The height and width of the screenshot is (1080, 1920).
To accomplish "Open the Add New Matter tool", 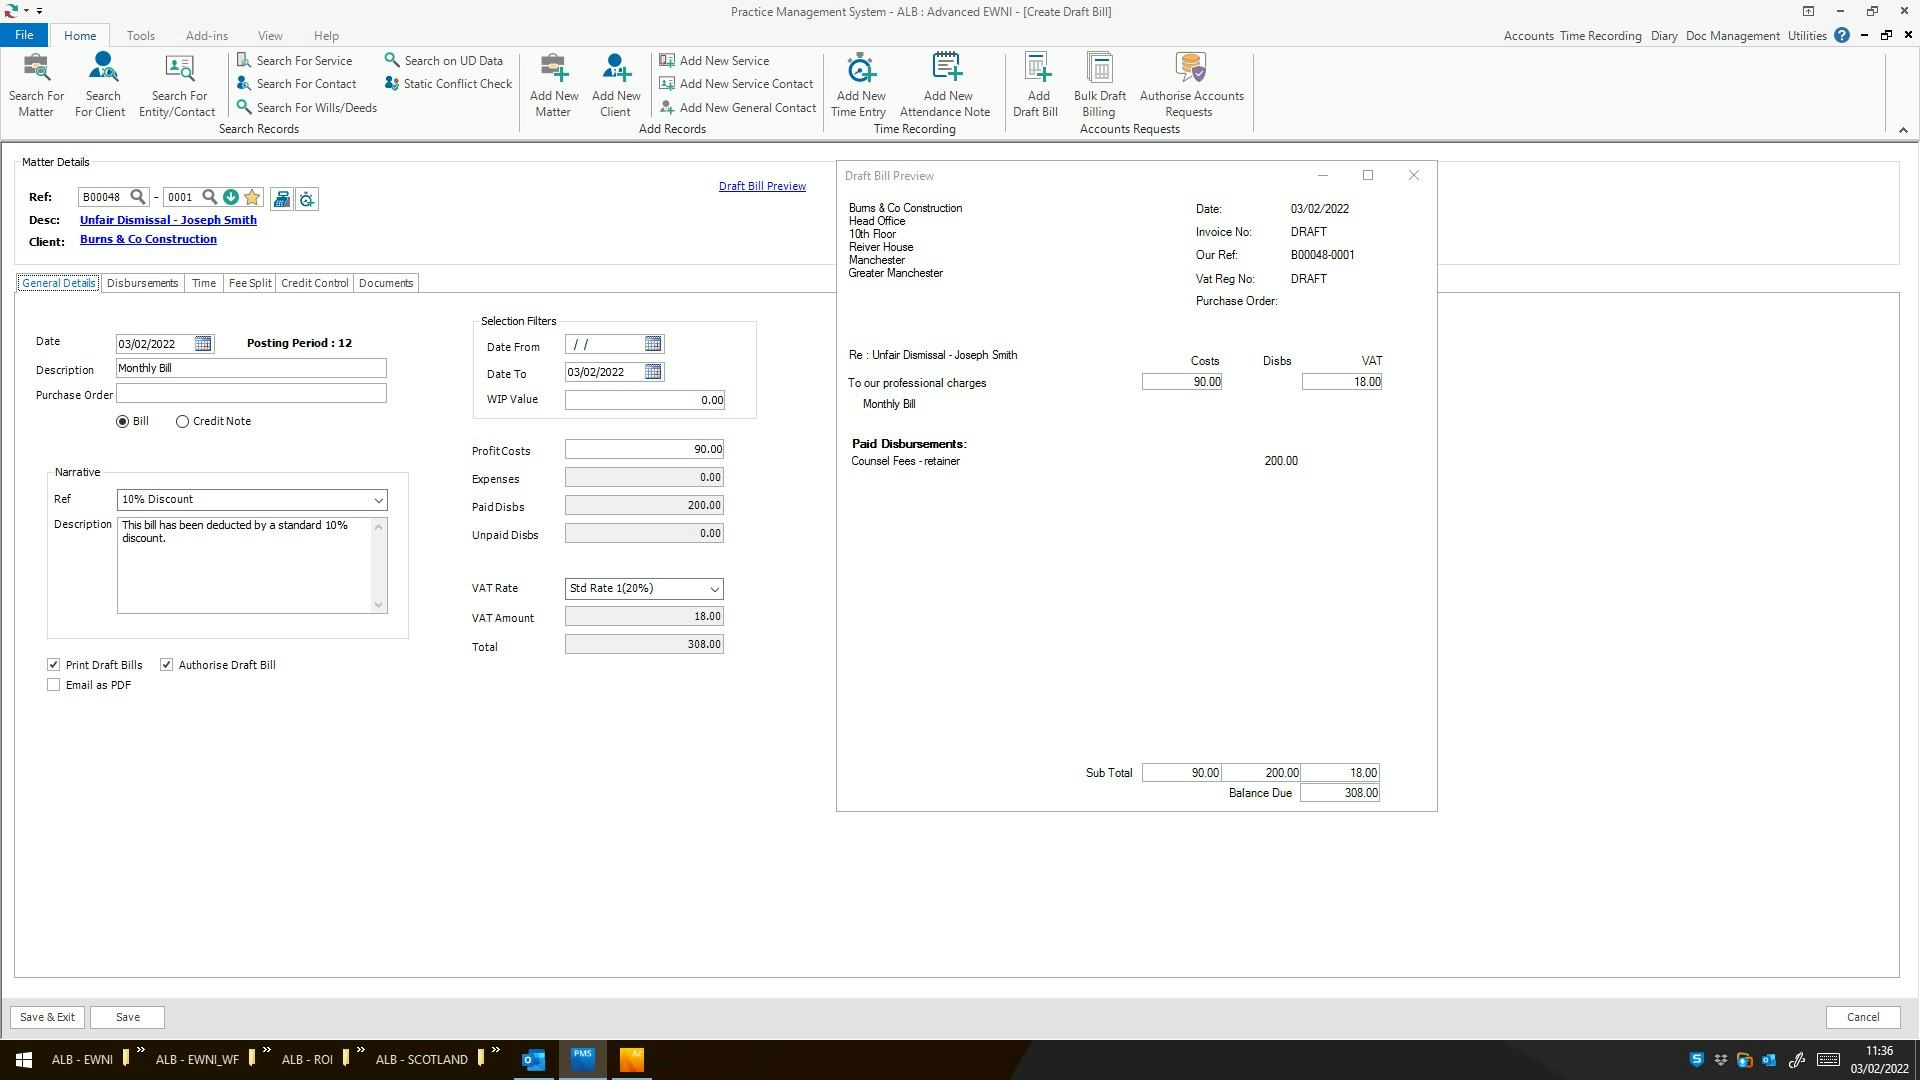I will 553,85.
